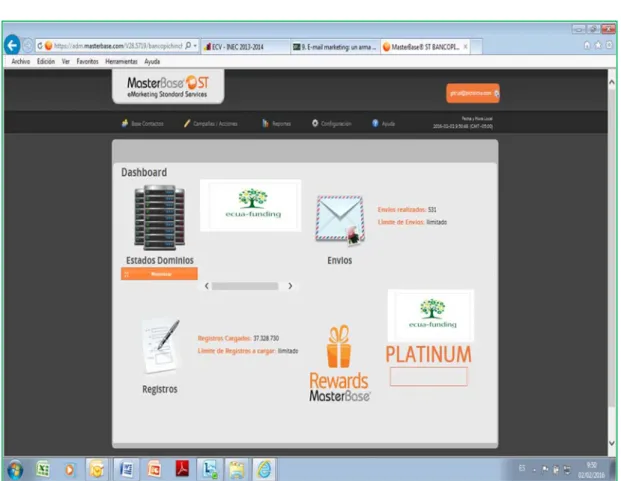
Task: Switch to the ECV - INEC 2013-2014 tab
Action: pos(246,47)
